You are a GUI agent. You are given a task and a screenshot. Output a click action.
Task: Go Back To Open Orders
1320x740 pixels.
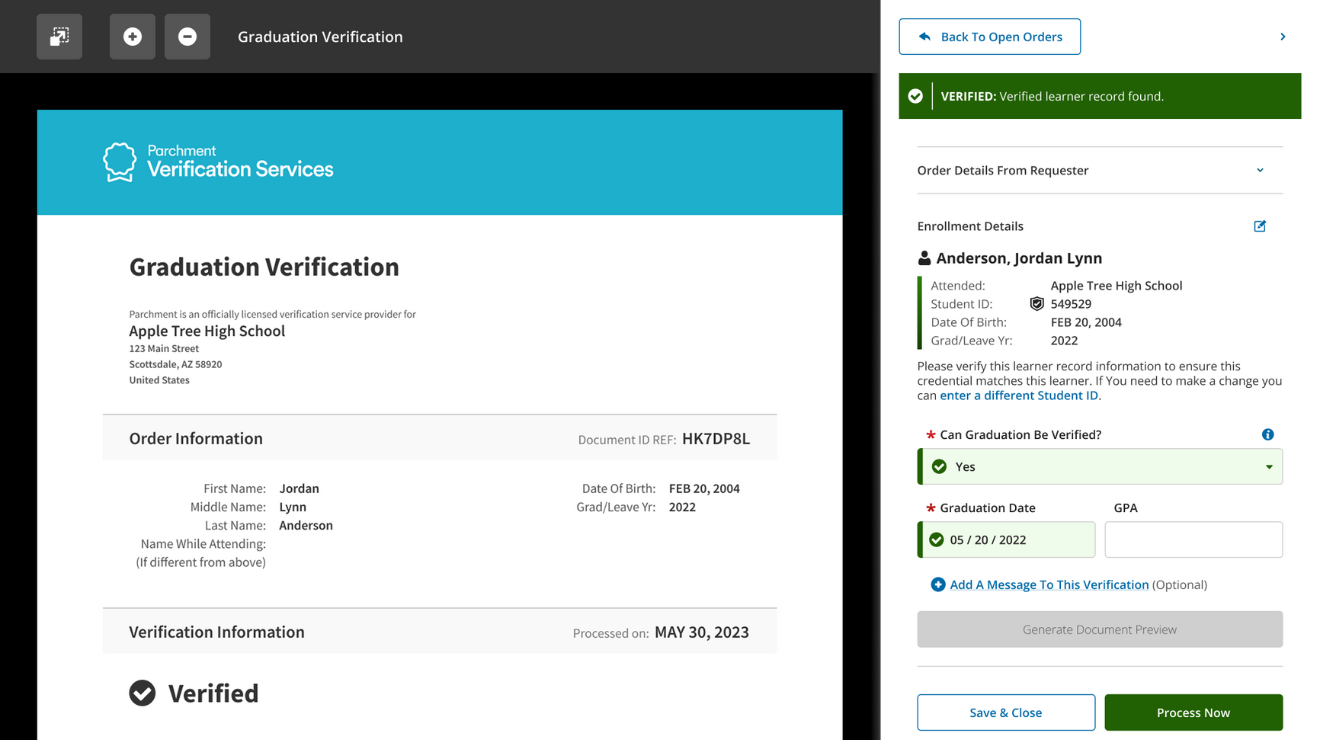[990, 37]
